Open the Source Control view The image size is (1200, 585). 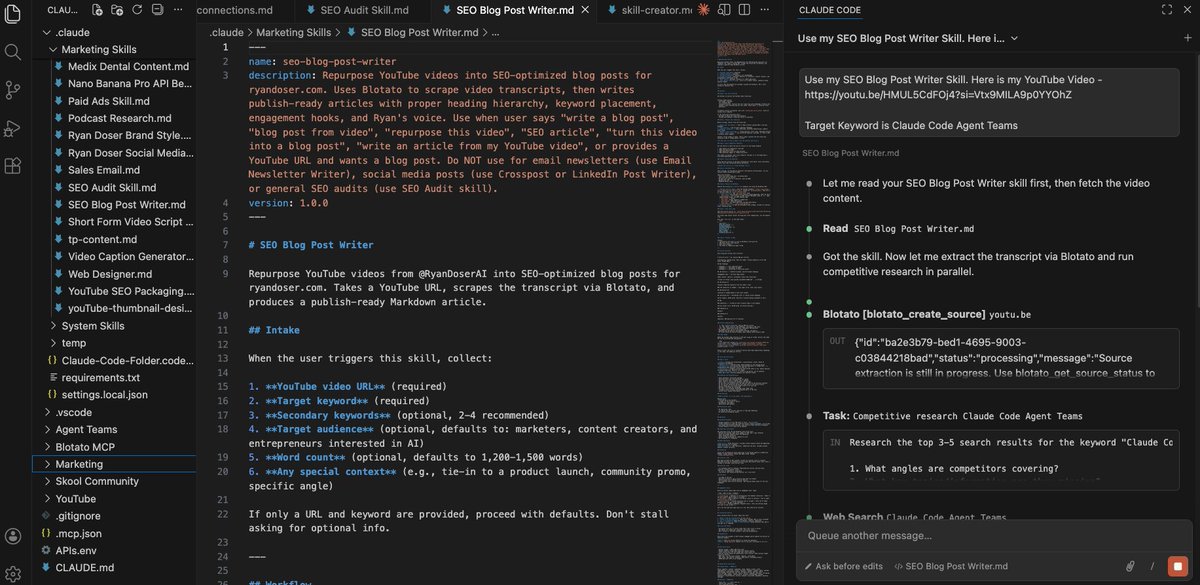pos(13,90)
